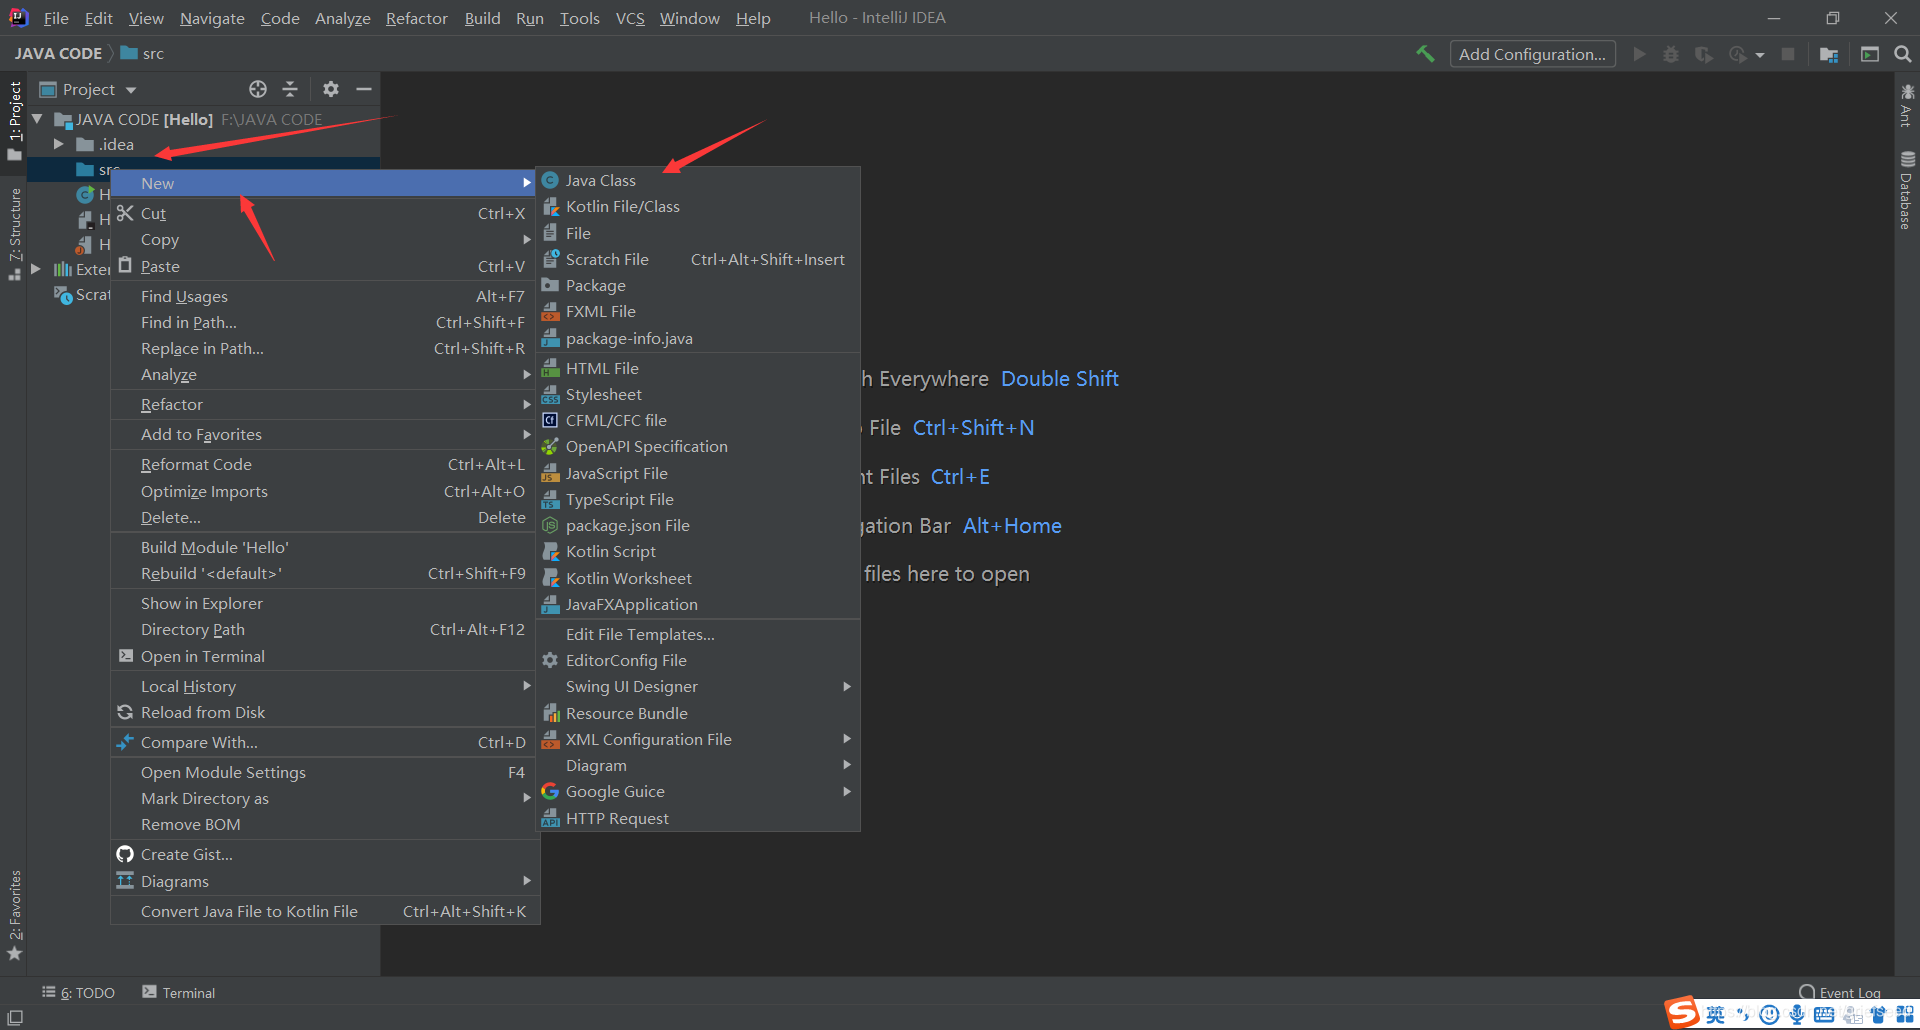Choose OpenAPI Specification option
This screenshot has height=1030, width=1920.
[x=698, y=446]
